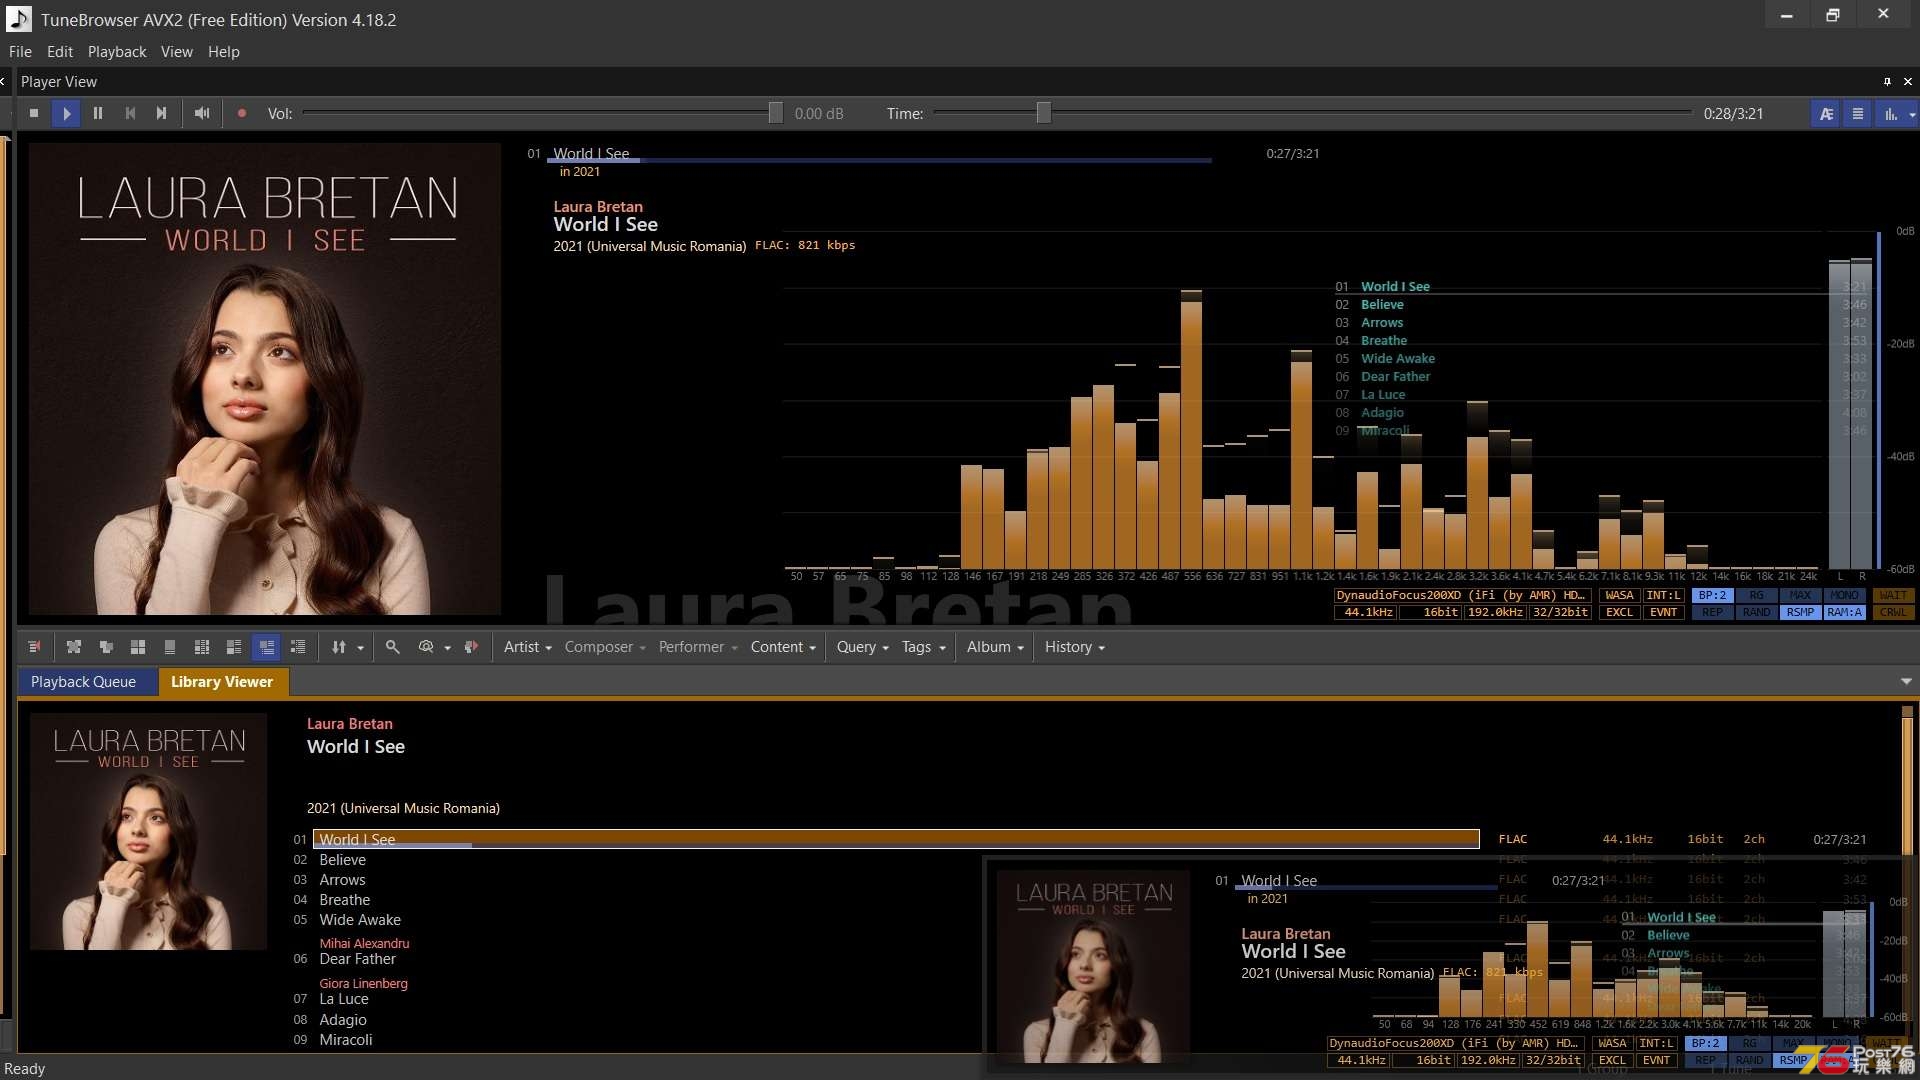Stop playback with the stop button
This screenshot has width=1920, height=1080.
tap(34, 113)
